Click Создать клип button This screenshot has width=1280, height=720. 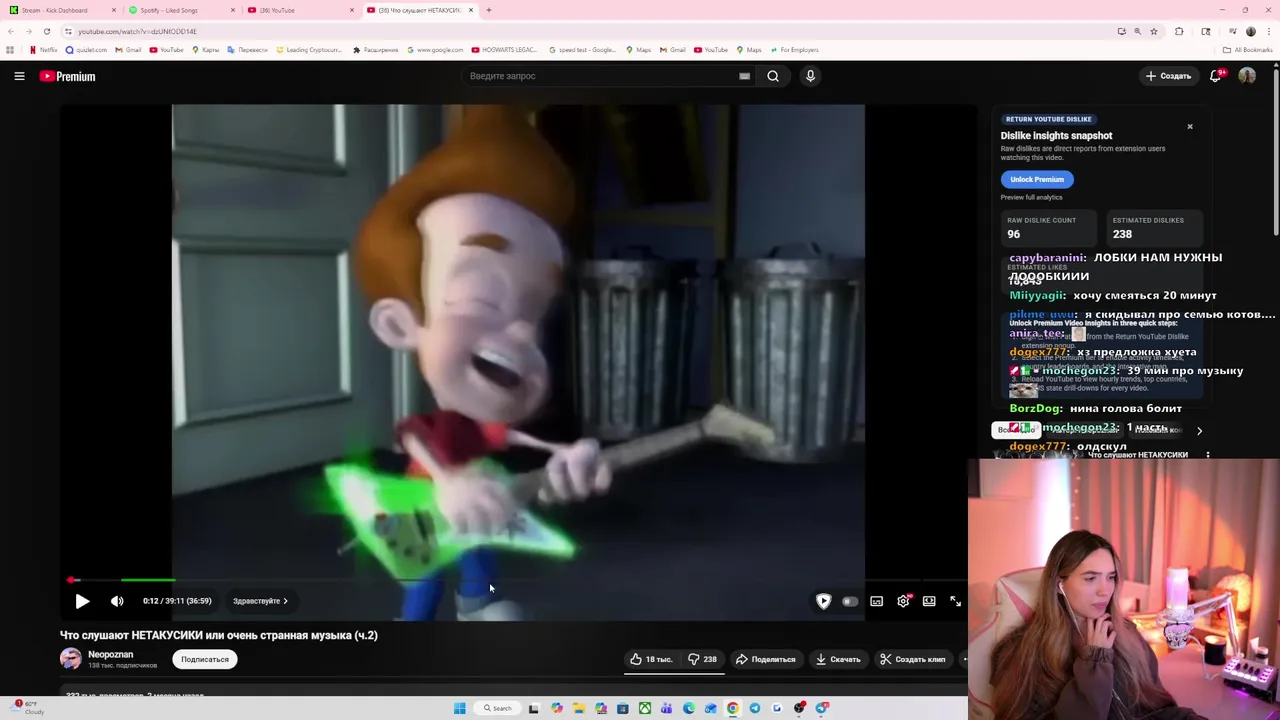point(913,659)
